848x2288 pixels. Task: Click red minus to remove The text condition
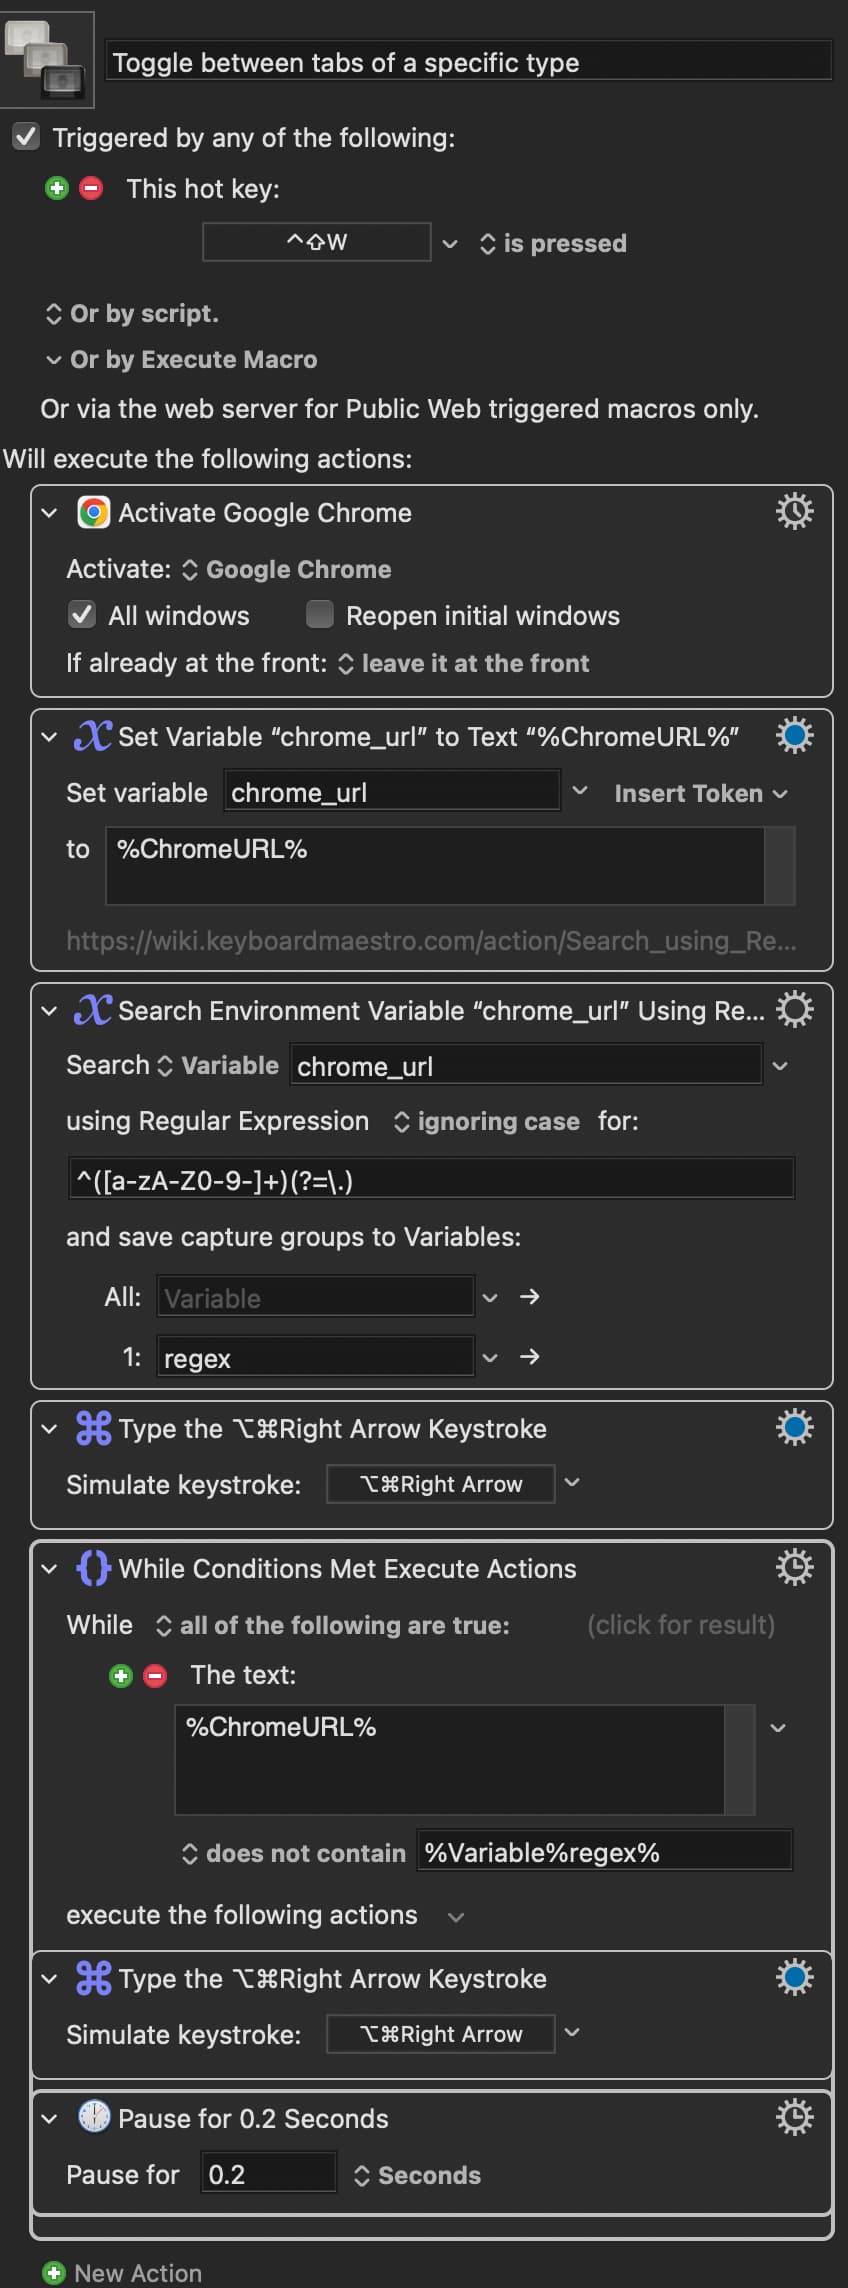pyautogui.click(x=155, y=1675)
